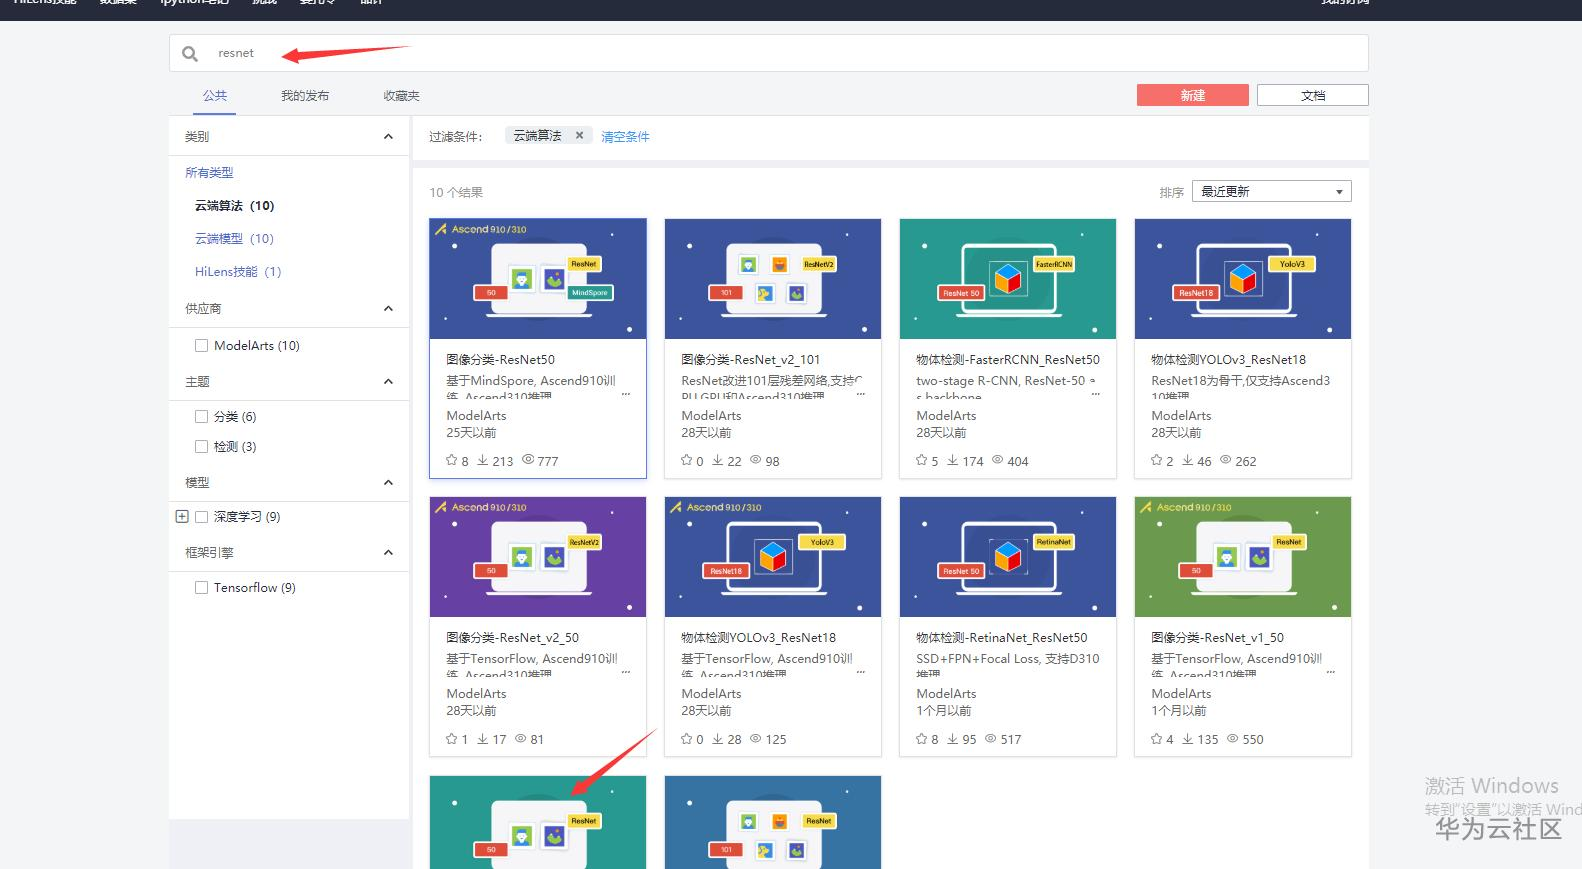1582x869 pixels.
Task: Expand the 深度学习 tree node plus icon
Action: click(182, 517)
